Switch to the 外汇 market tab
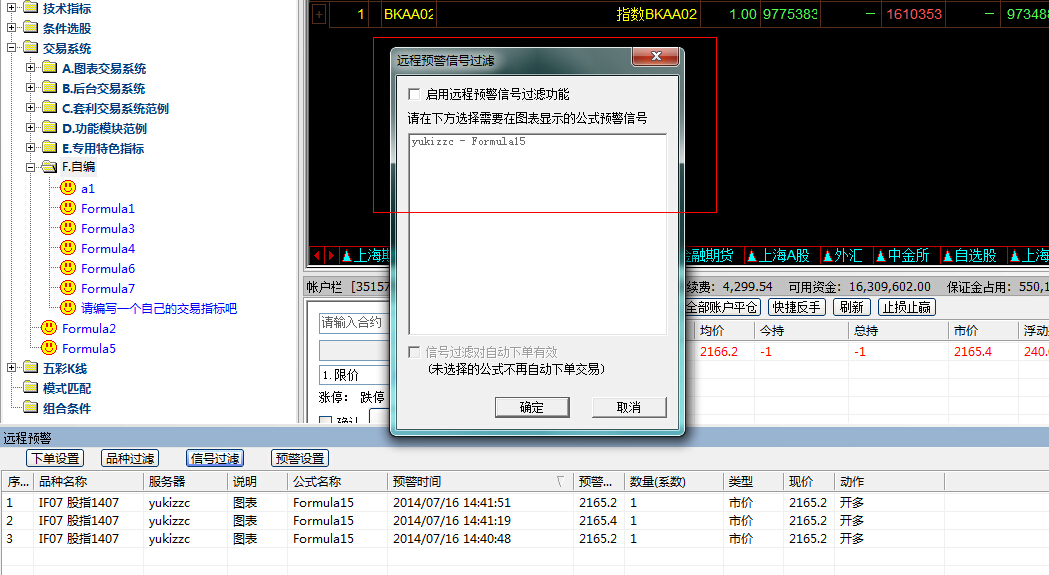Image resolution: width=1049 pixels, height=575 pixels. coord(843,256)
